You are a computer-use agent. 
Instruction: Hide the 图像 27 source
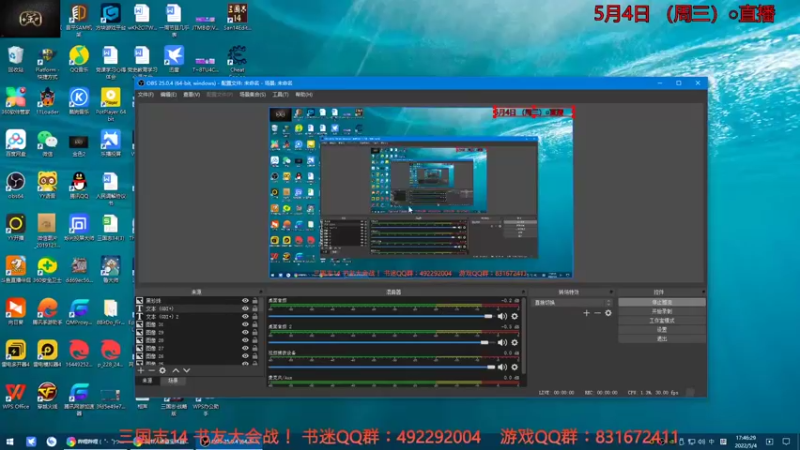[245, 348]
